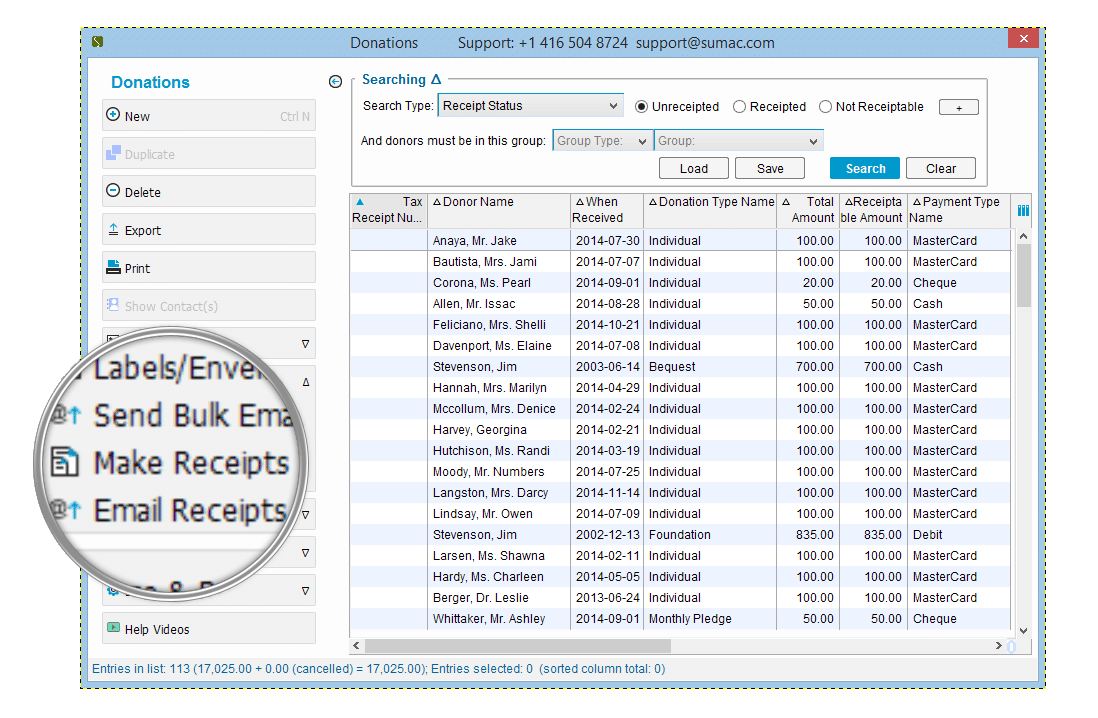Sort by Donor Name column header
This screenshot has height=718, width=1098.
coord(478,202)
